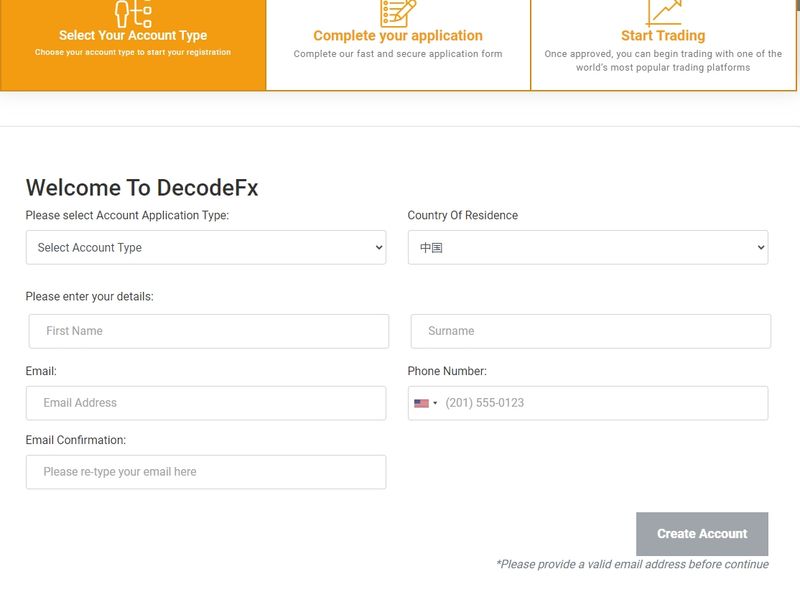Image resolution: width=800 pixels, height=603 pixels.
Task: Click the US flag phone country icon
Action: (421, 404)
